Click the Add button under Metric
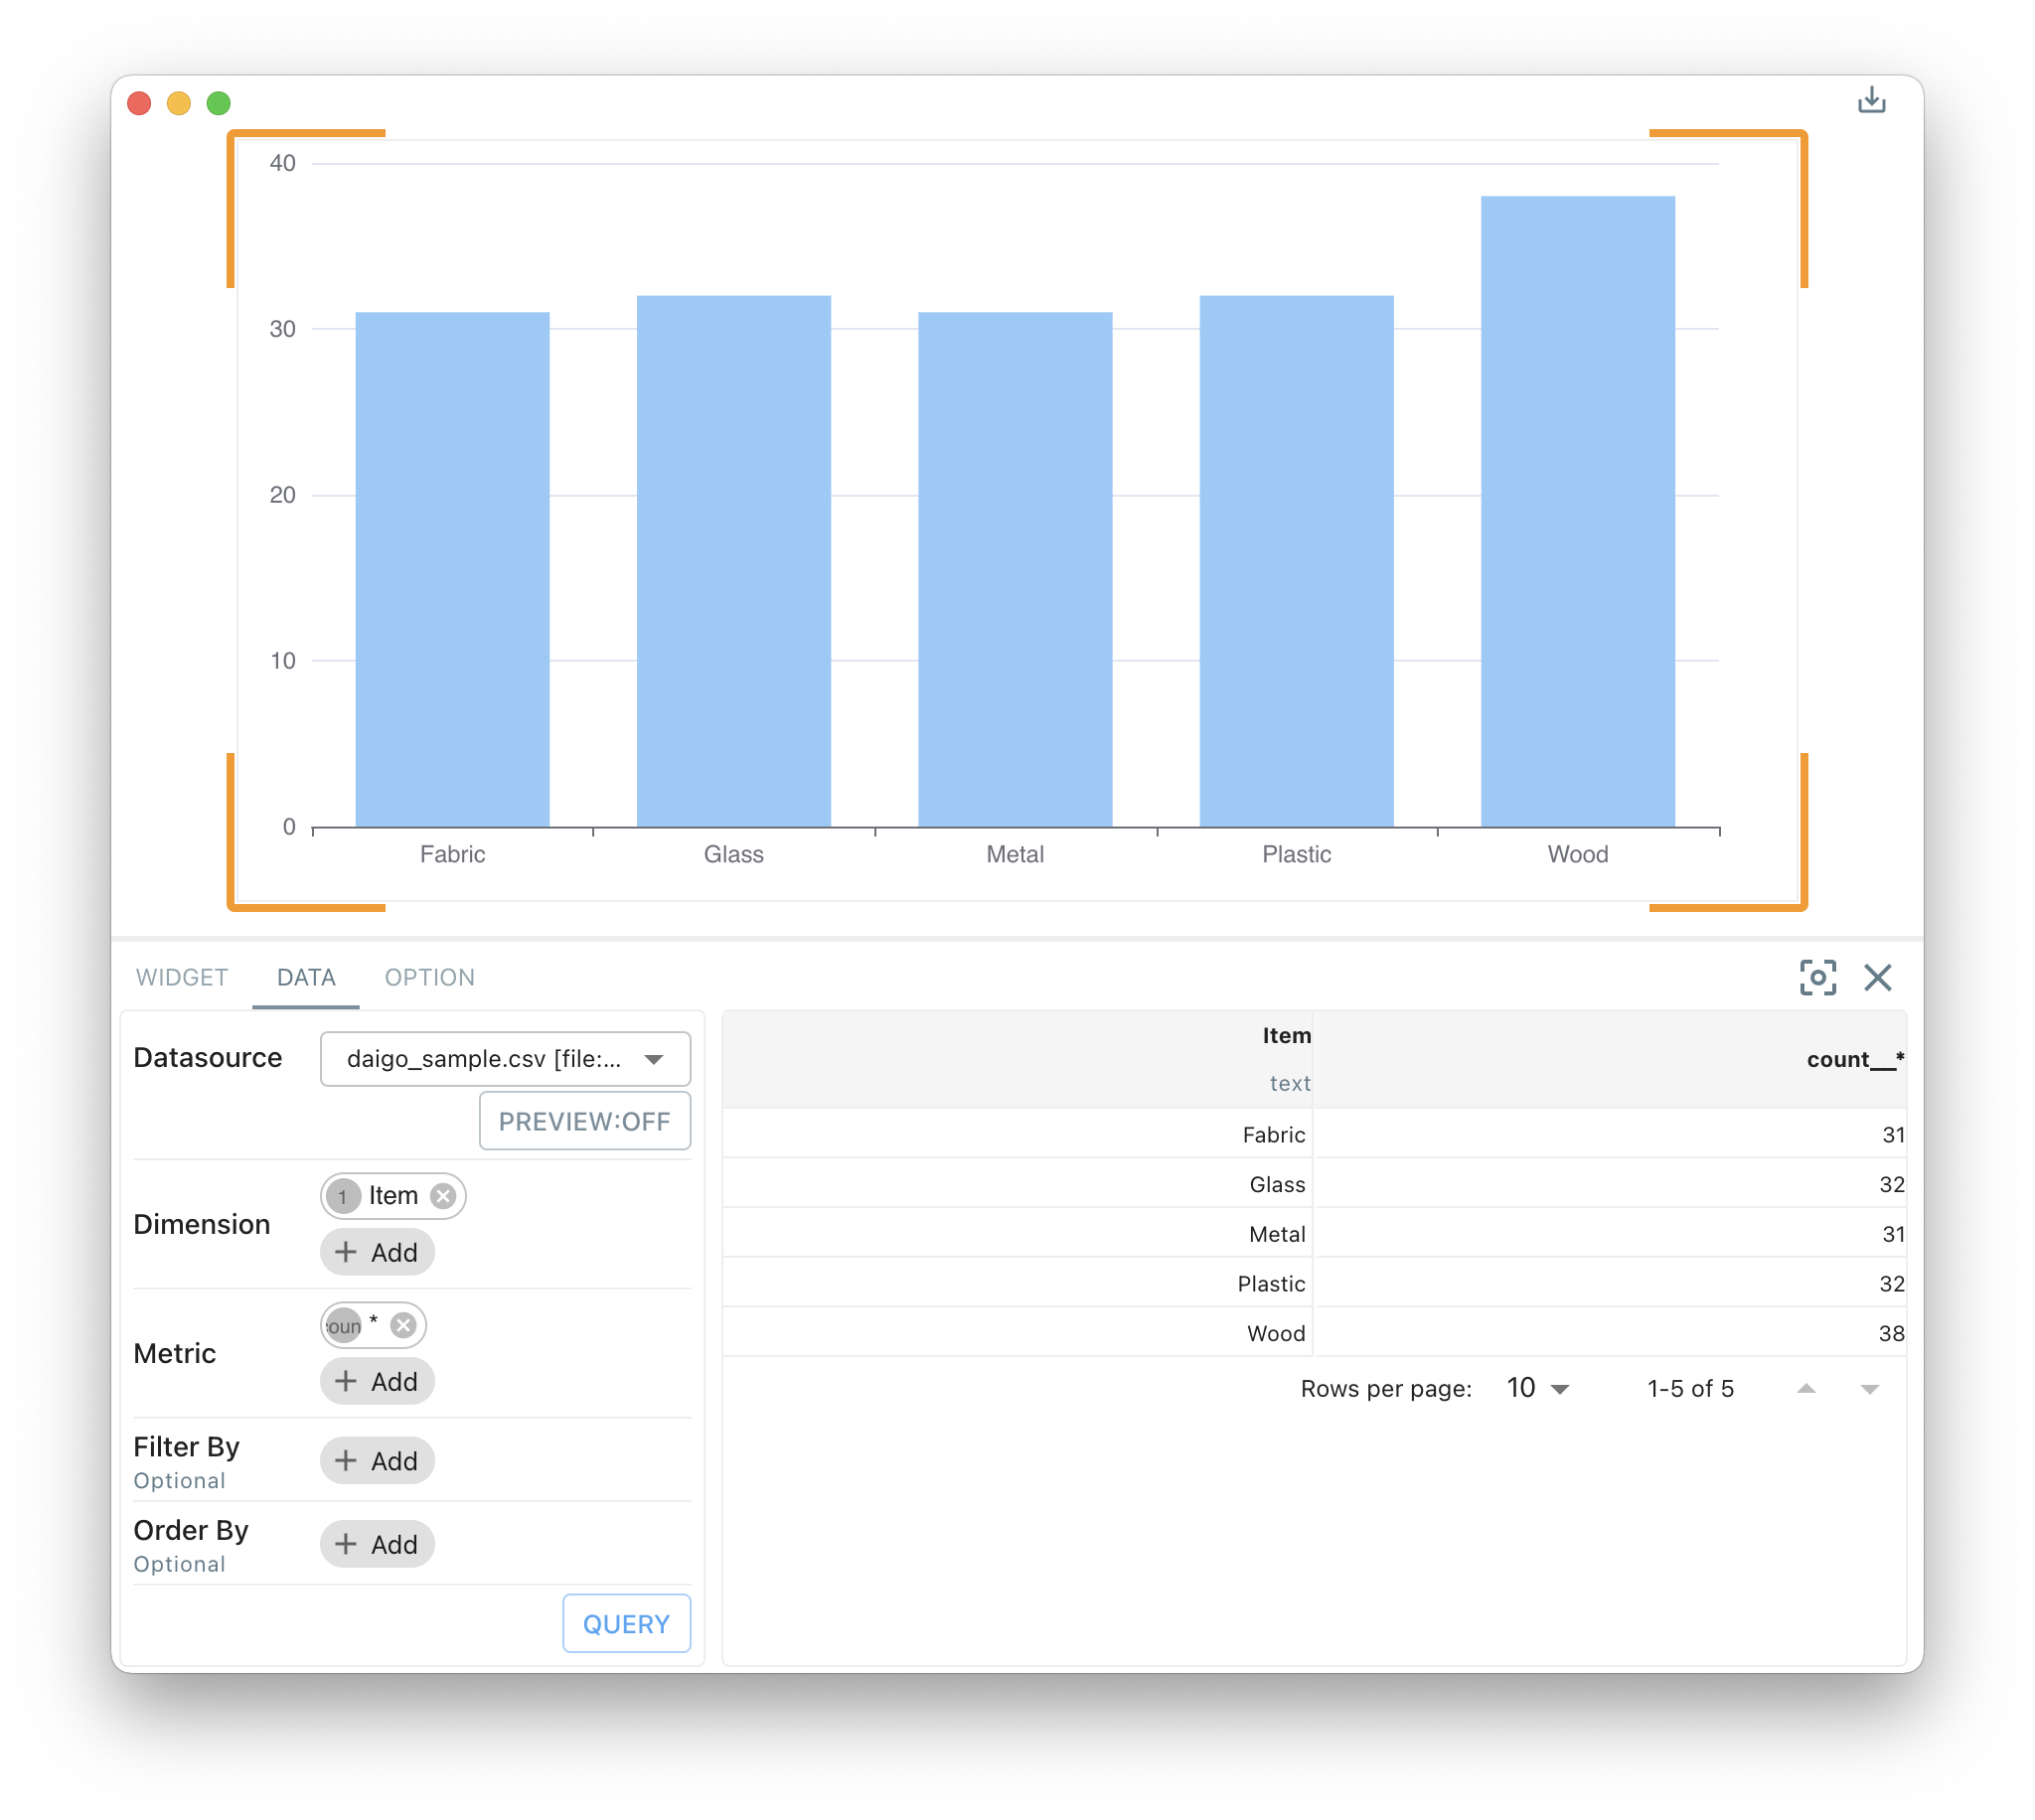2035x1820 pixels. [x=377, y=1381]
